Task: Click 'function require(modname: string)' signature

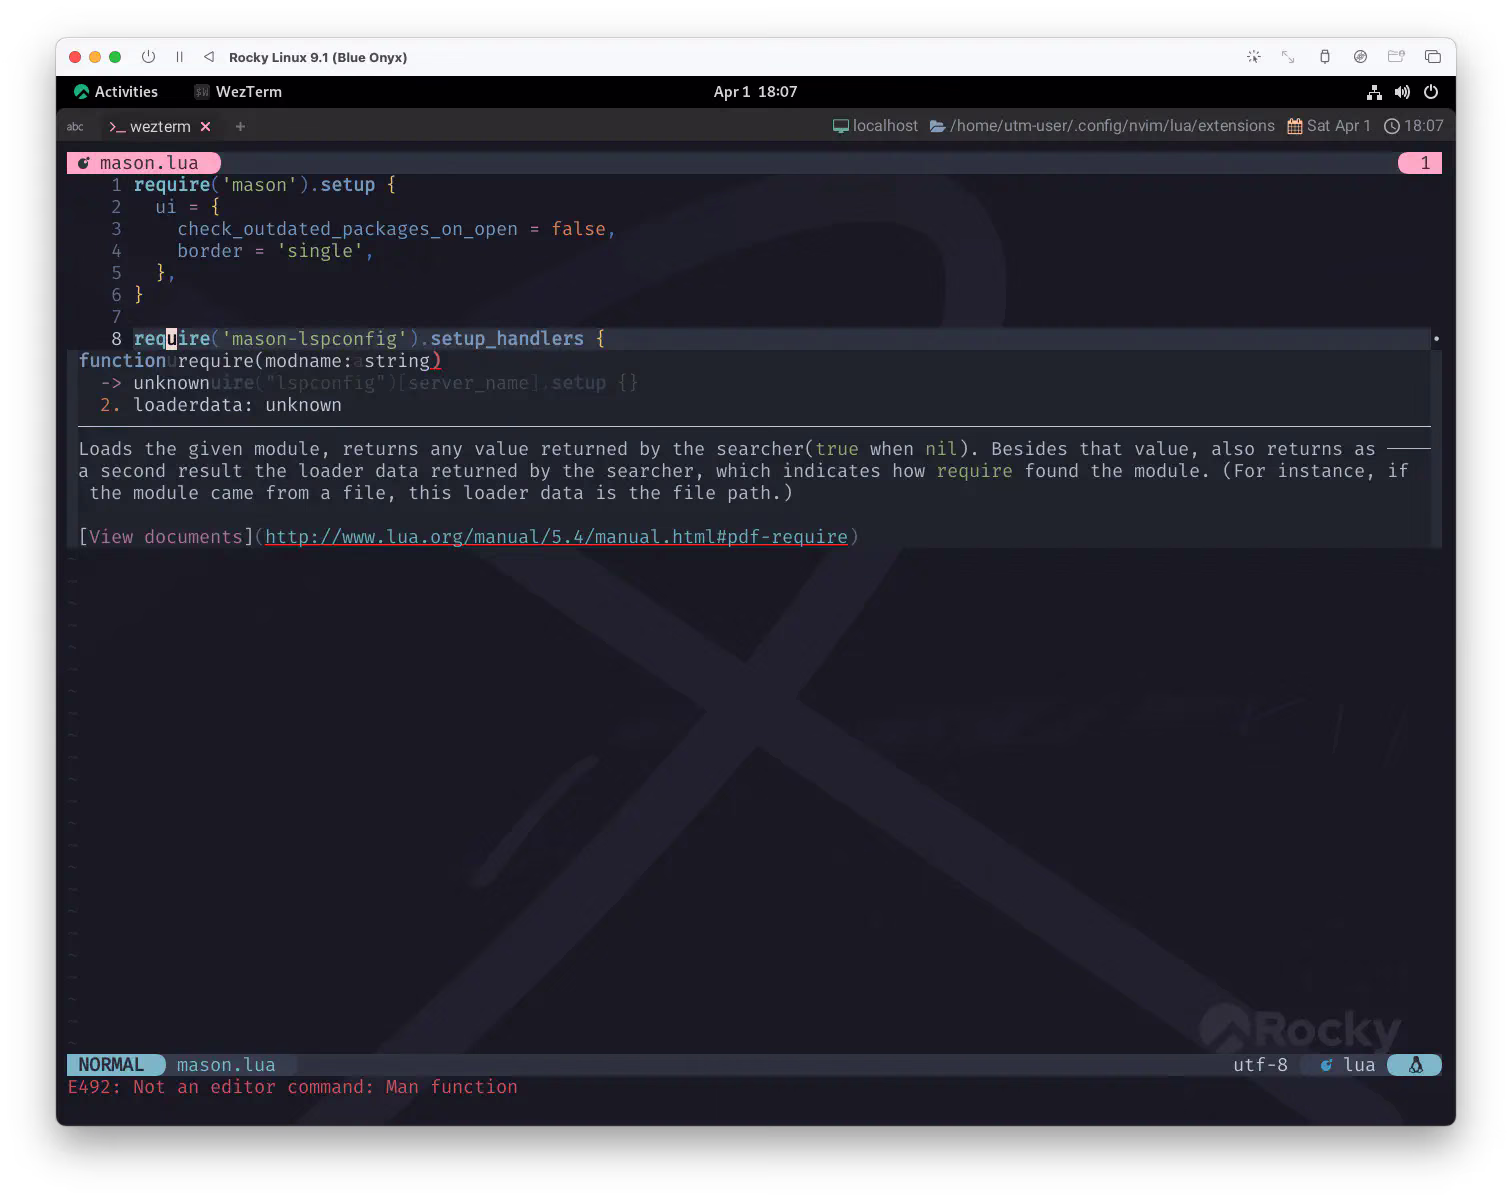Action: [260, 361]
